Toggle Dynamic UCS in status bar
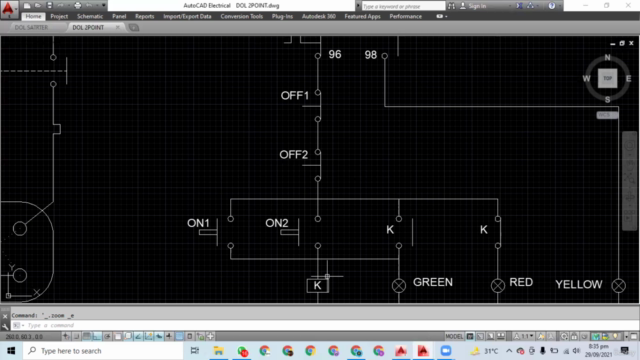 (149, 336)
